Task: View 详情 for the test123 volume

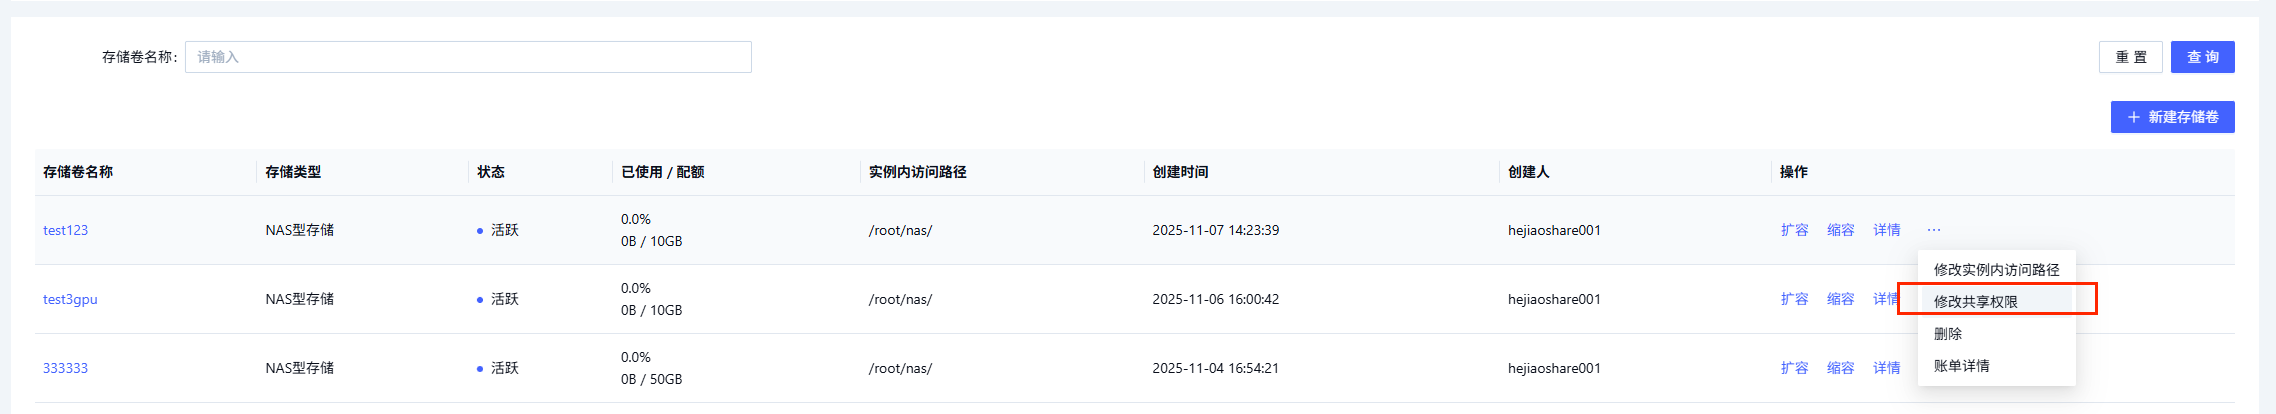Action: point(1886,230)
